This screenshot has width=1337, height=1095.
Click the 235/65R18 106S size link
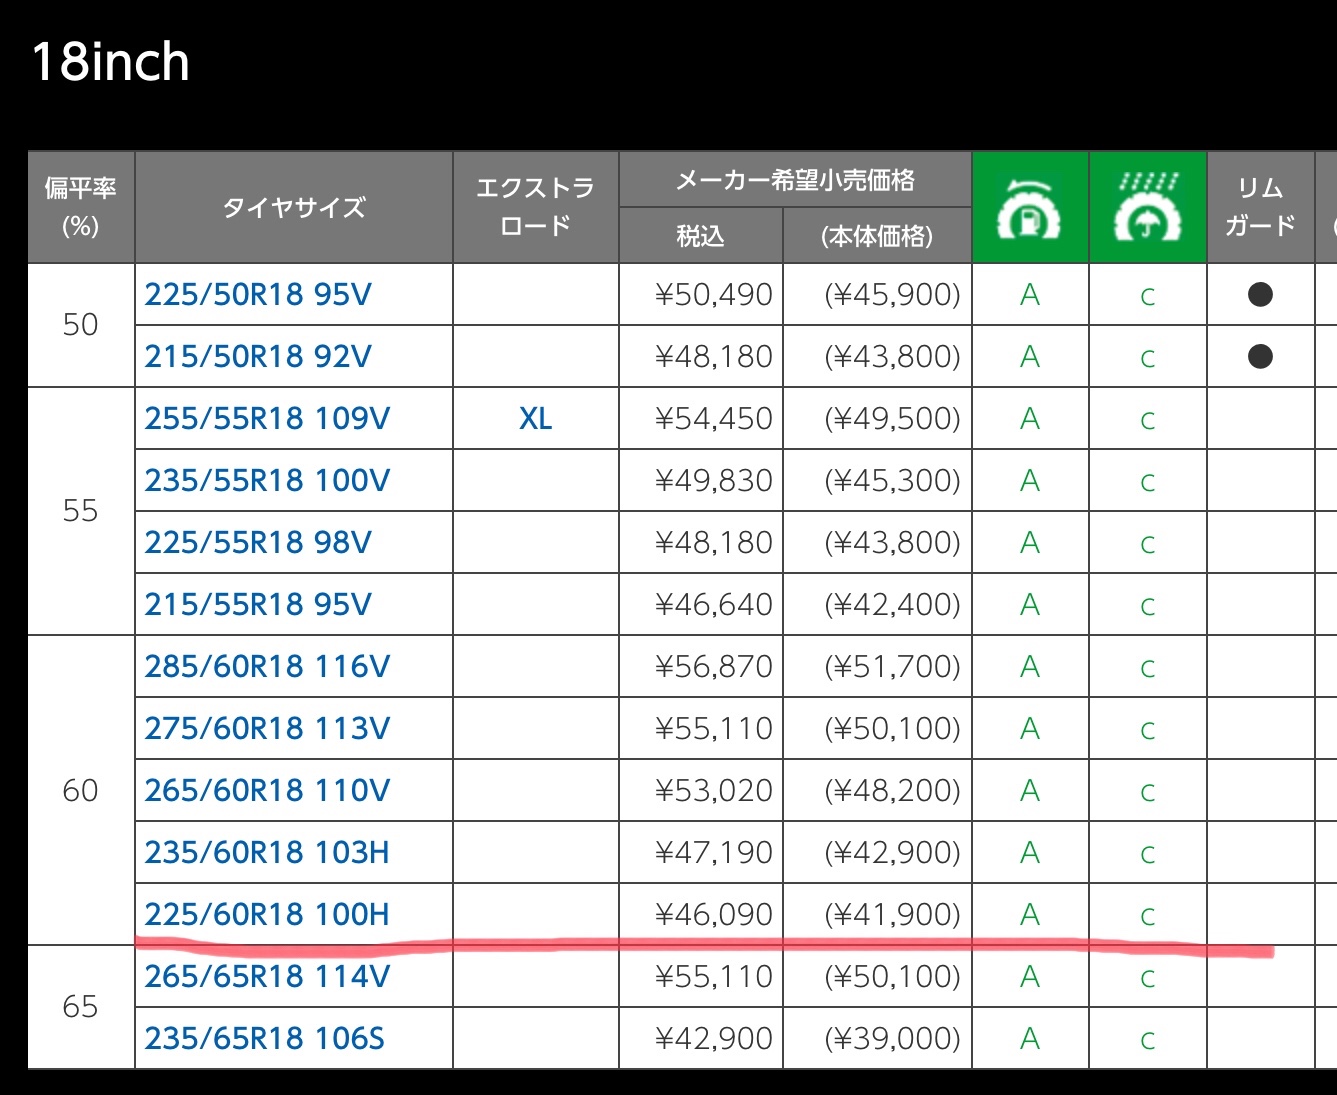[264, 1039]
